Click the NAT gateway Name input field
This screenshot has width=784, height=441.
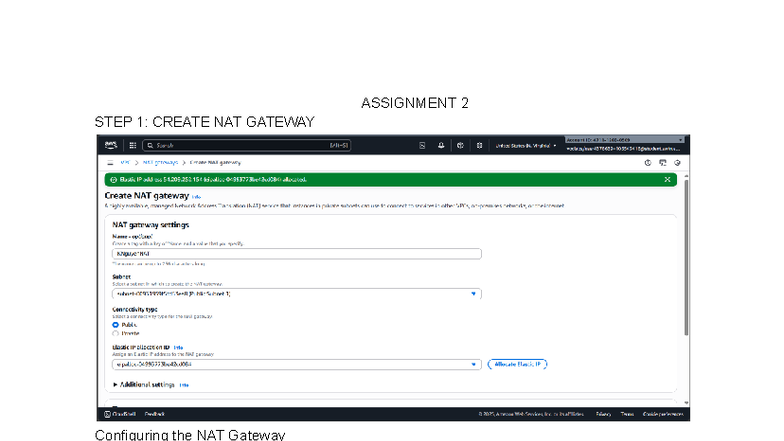pyautogui.click(x=296, y=254)
